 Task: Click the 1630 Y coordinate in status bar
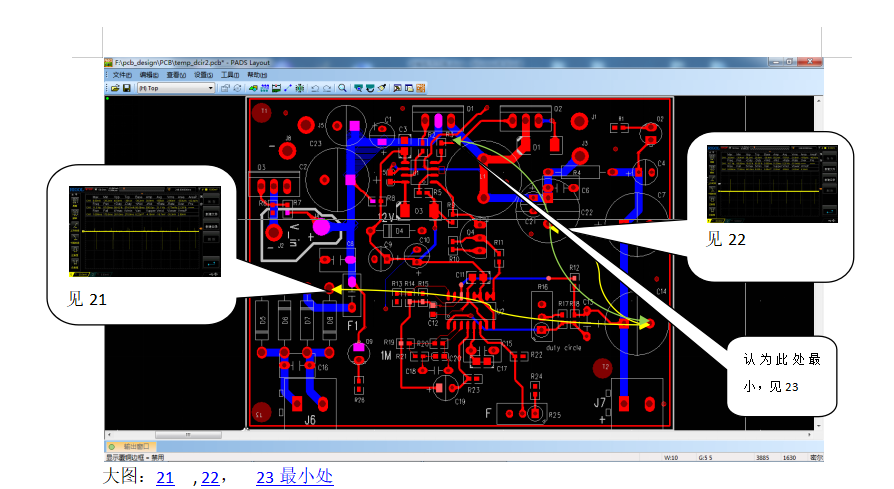tap(789, 458)
